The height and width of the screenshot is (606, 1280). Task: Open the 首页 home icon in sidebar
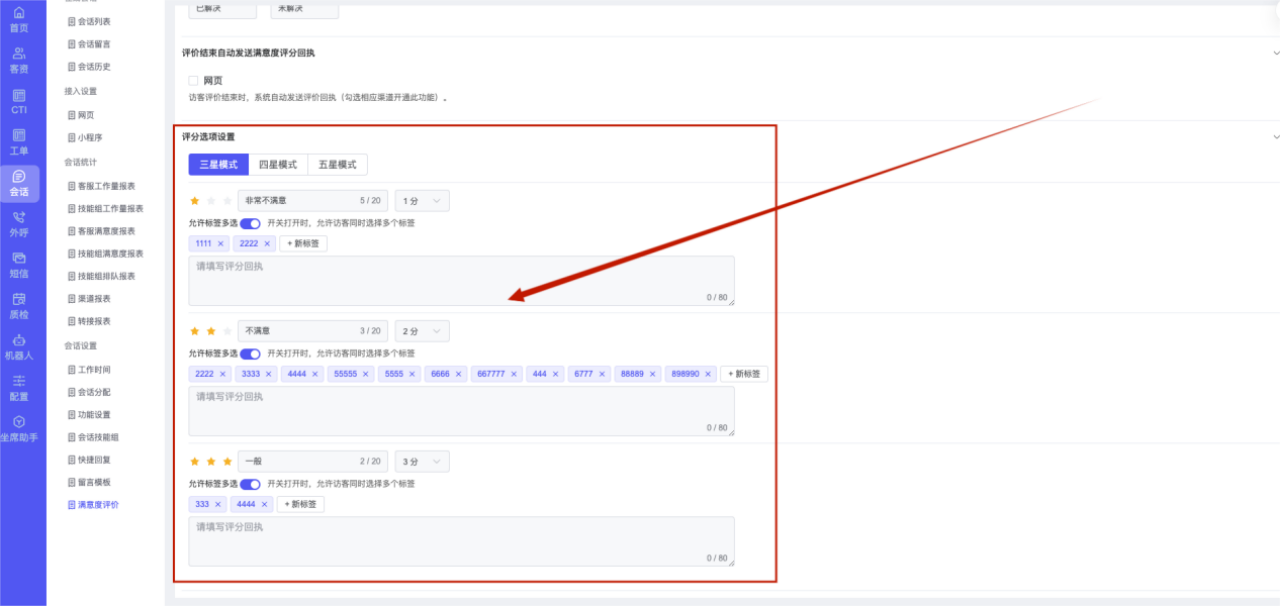pyautogui.click(x=19, y=13)
